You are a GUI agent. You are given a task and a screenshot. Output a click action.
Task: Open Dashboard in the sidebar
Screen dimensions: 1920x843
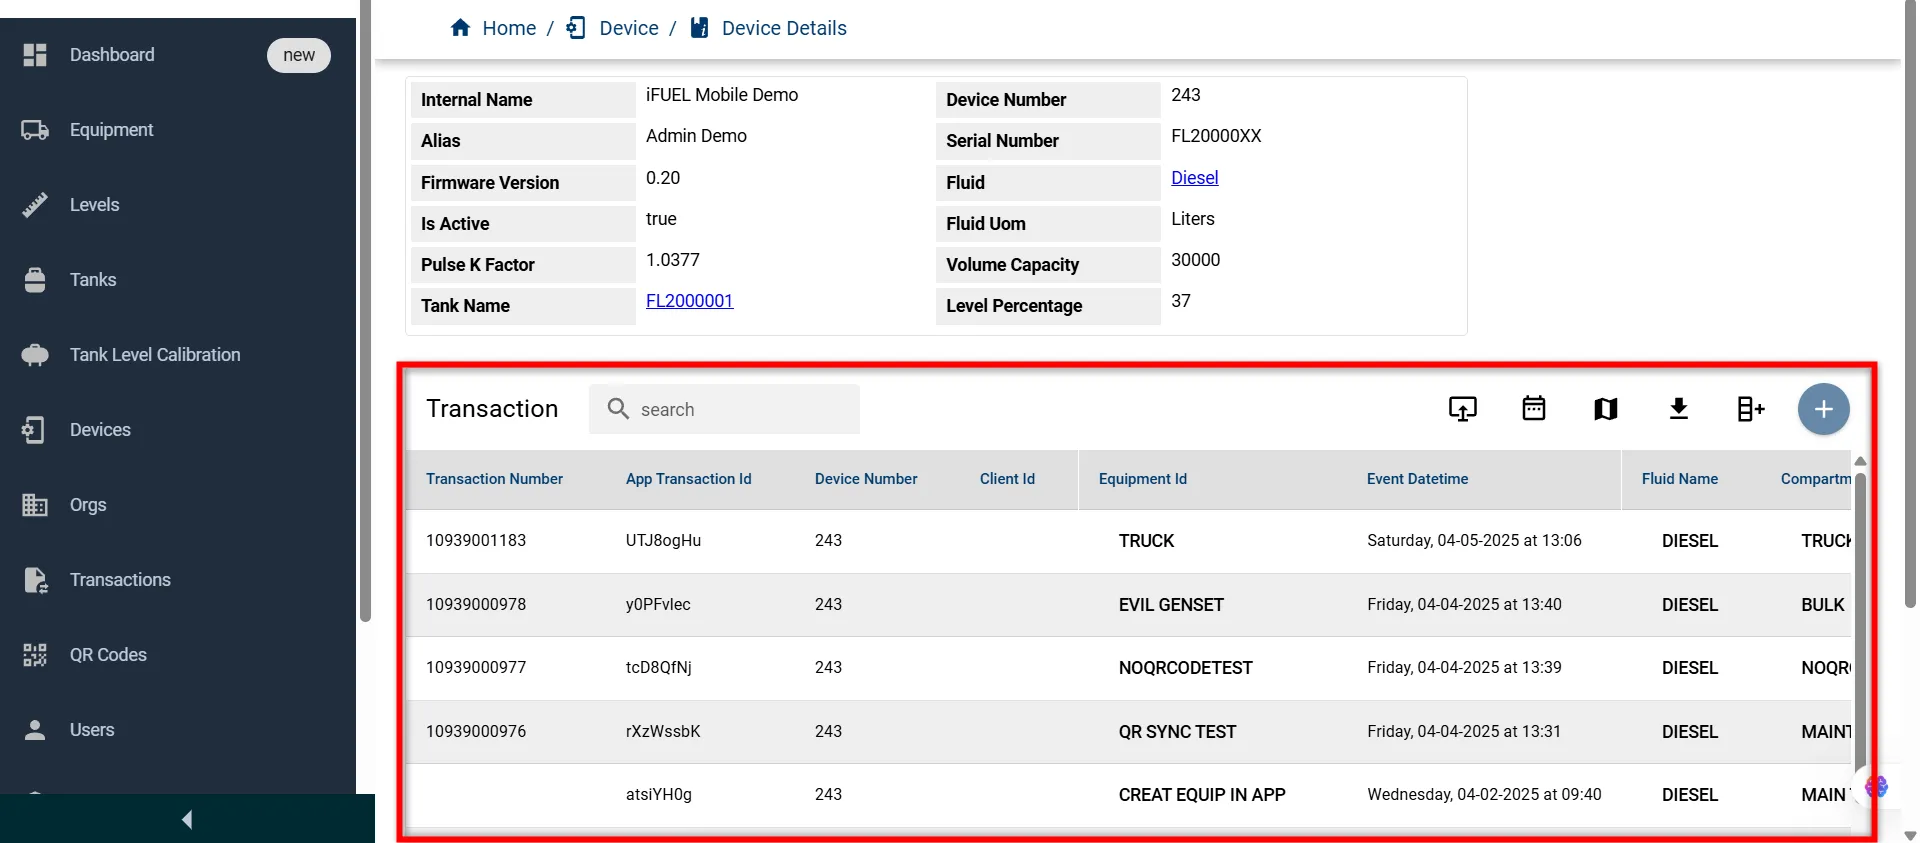pos(112,55)
